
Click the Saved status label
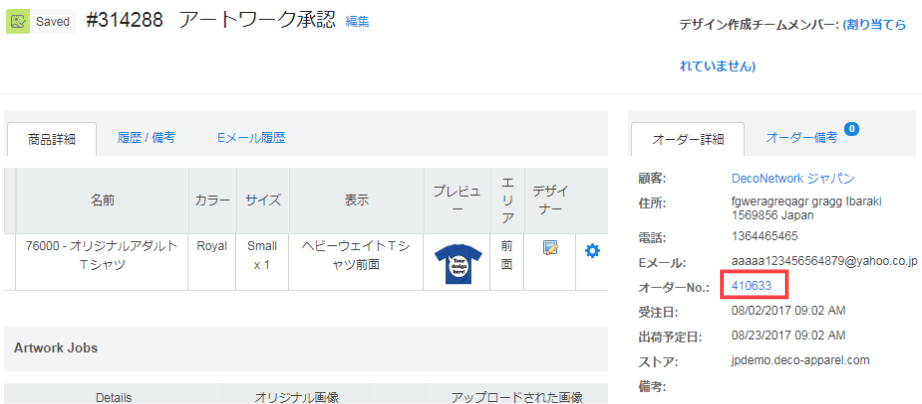click(x=53, y=21)
